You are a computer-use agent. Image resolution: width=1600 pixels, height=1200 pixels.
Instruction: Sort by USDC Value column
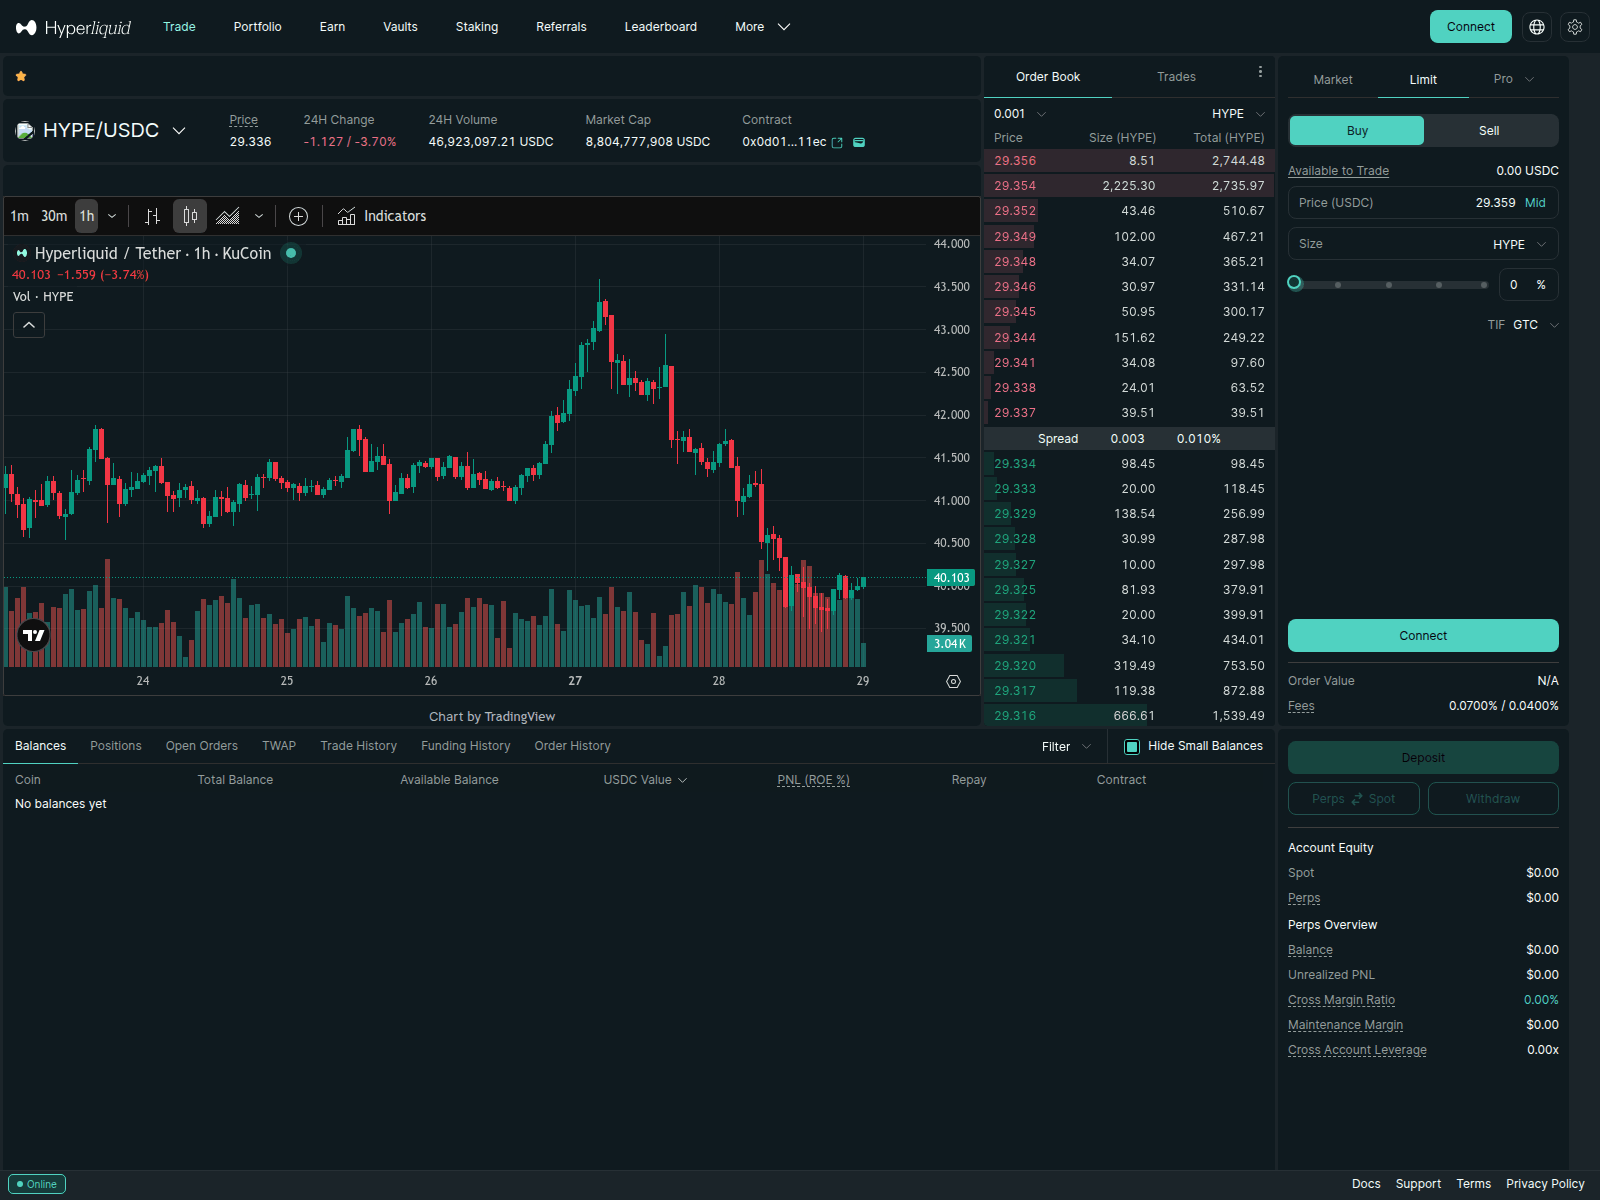click(x=645, y=780)
